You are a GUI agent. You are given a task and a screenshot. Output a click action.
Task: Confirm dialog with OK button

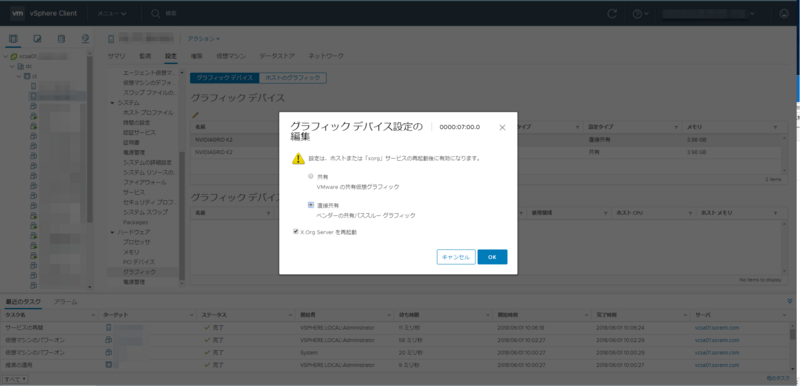pyautogui.click(x=492, y=257)
